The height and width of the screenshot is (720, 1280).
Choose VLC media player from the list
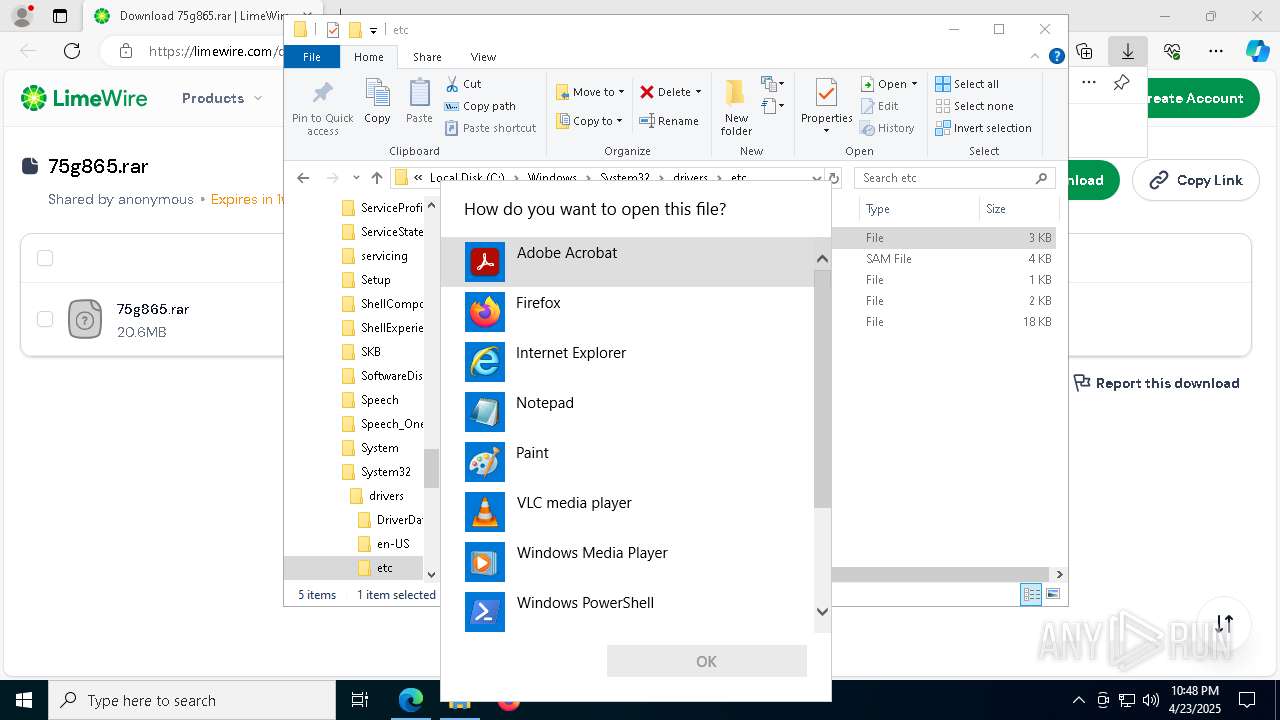coord(627,512)
